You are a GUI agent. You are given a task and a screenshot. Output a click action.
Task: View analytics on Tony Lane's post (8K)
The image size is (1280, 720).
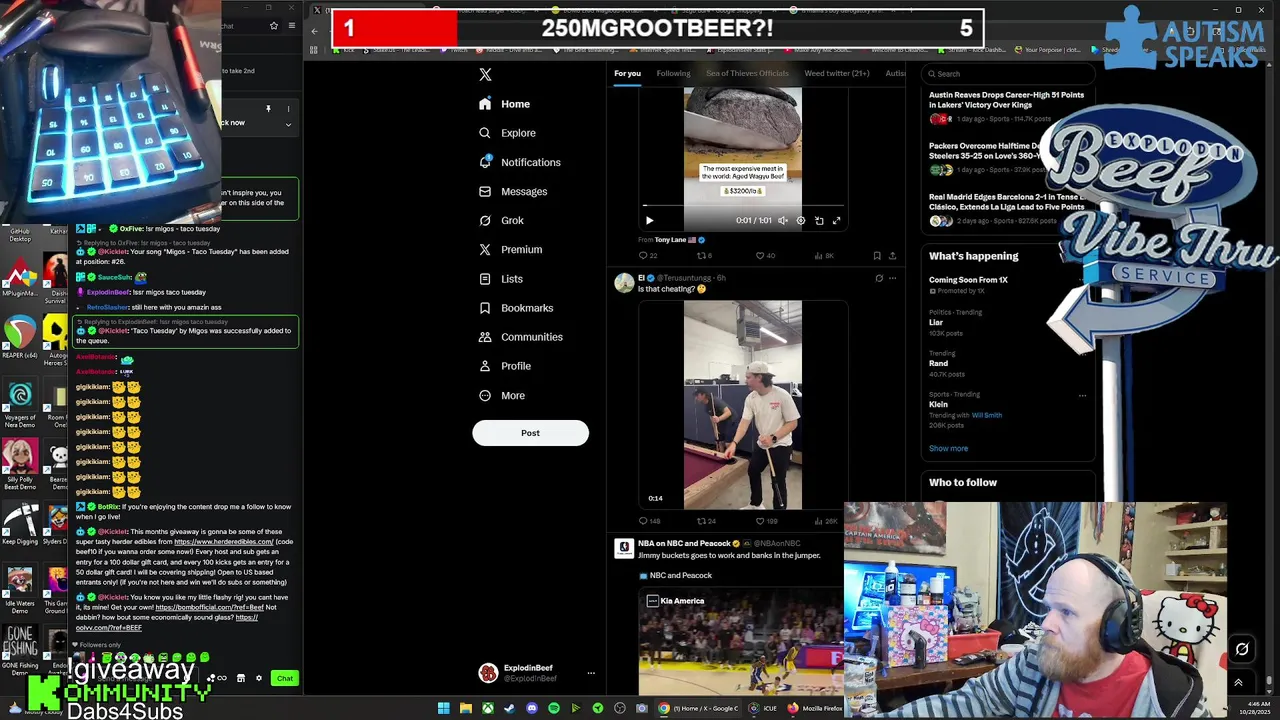coord(824,256)
